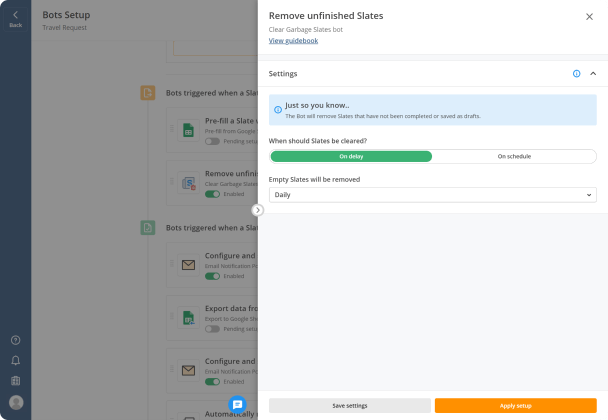Viewport: 608px width, 420px height.
Task: Collapse the Settings section chevron
Action: [x=593, y=74]
